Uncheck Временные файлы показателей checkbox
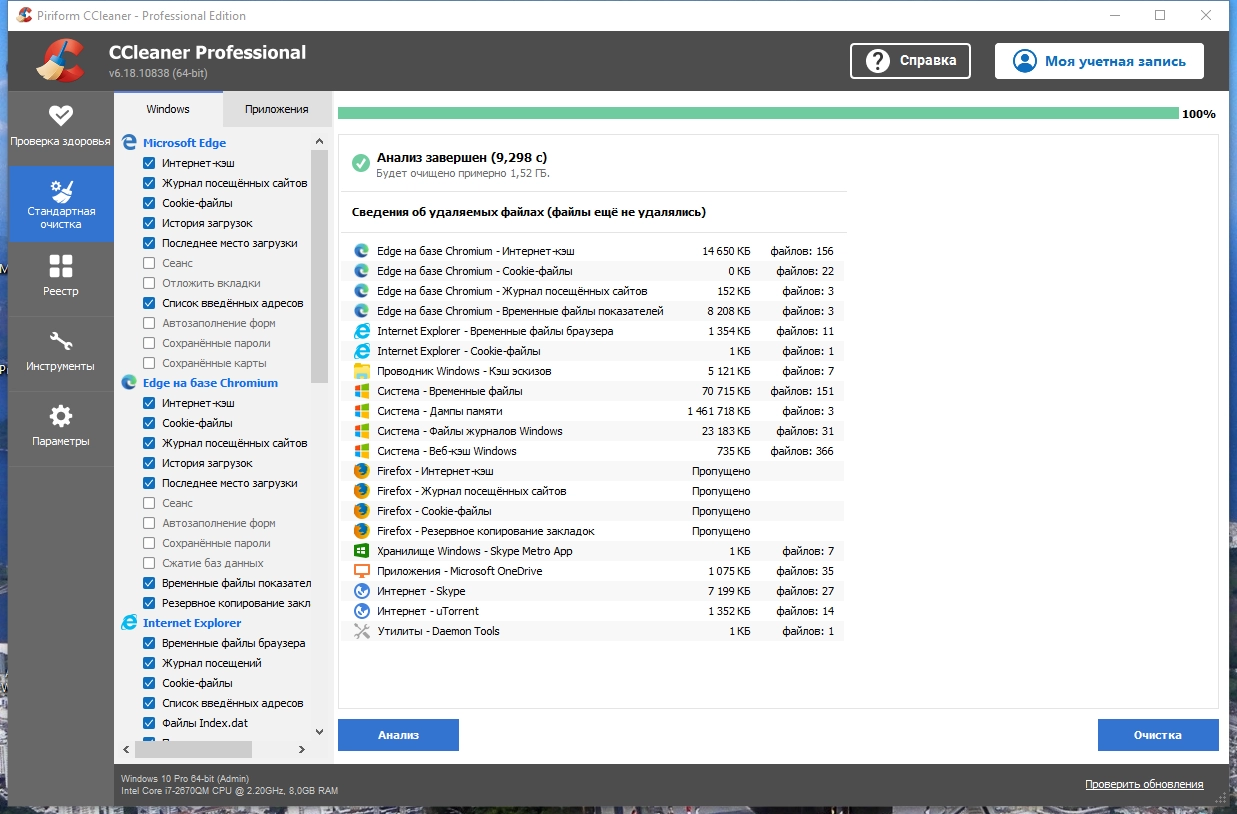Viewport: 1237px width, 814px height. 149,583
